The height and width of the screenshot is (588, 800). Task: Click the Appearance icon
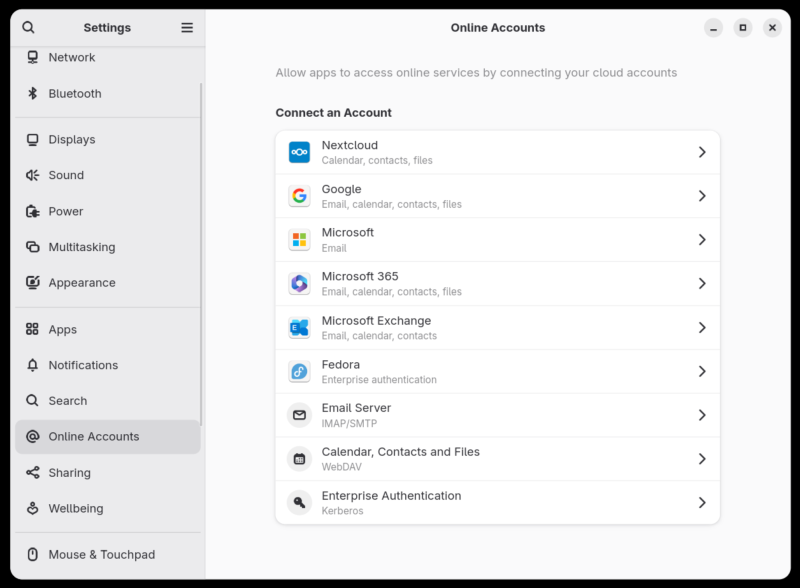tap(33, 282)
